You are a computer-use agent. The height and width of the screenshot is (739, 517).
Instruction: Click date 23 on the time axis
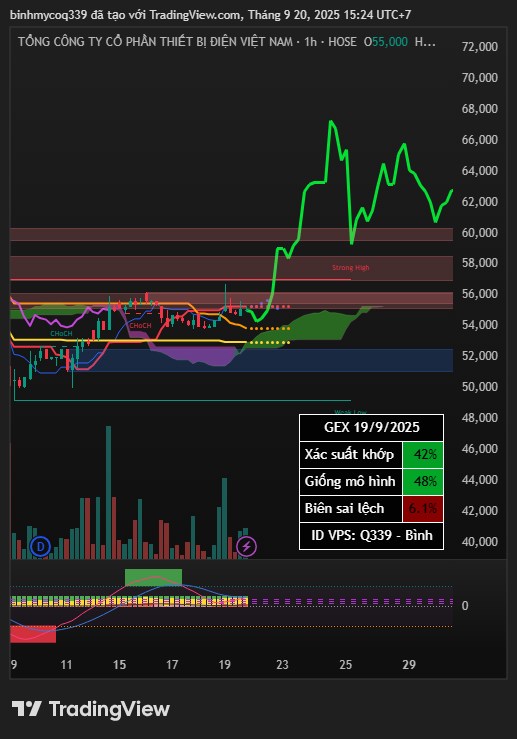point(282,665)
